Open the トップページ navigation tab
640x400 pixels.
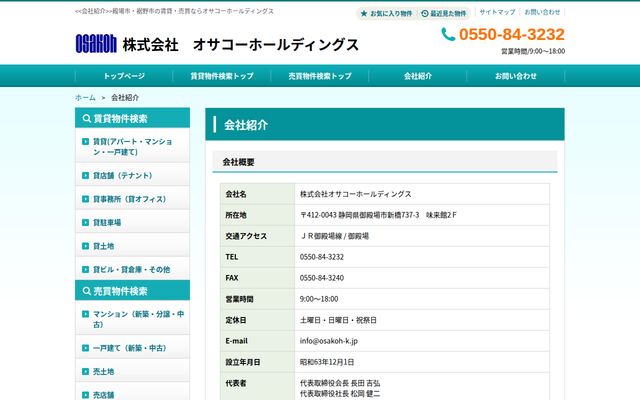click(124, 76)
